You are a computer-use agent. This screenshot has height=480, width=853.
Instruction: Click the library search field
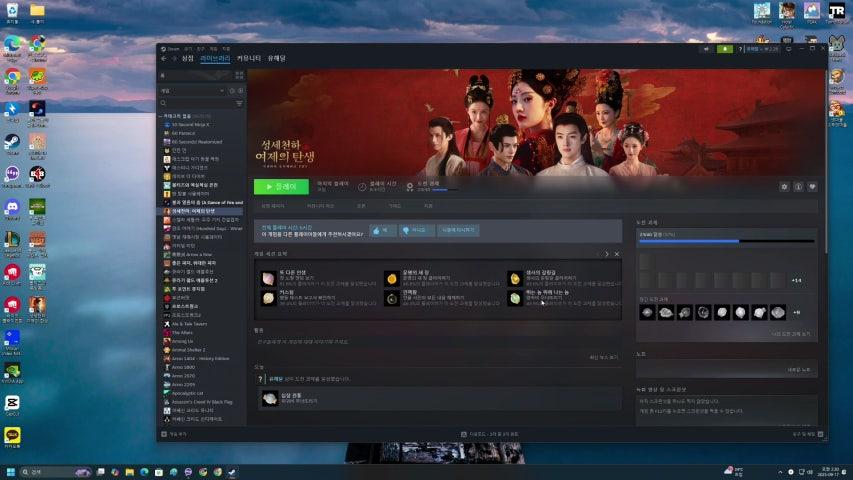pyautogui.click(x=197, y=103)
